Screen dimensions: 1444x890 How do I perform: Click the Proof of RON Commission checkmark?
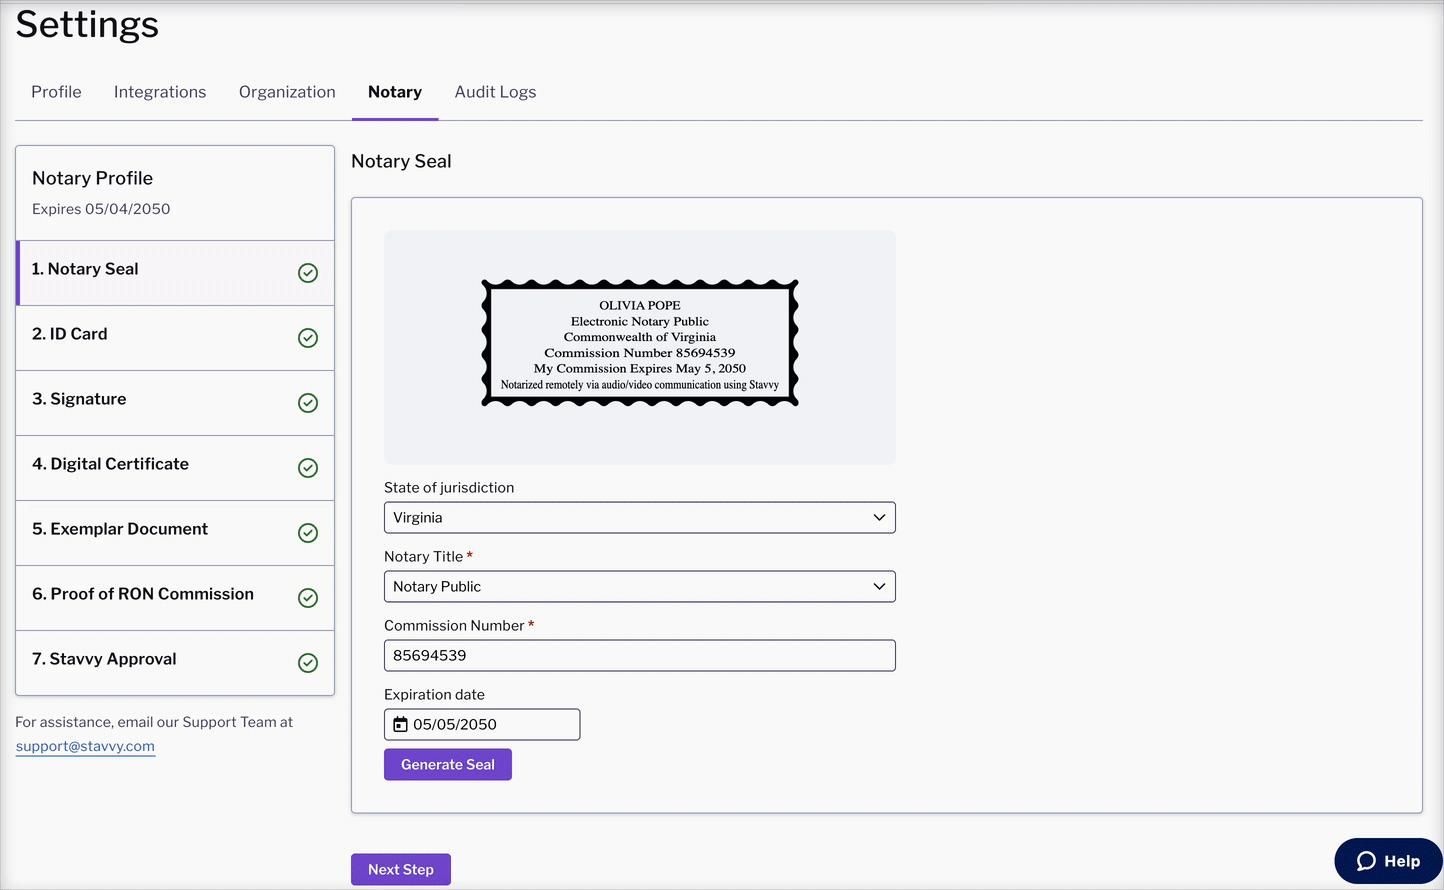click(308, 597)
